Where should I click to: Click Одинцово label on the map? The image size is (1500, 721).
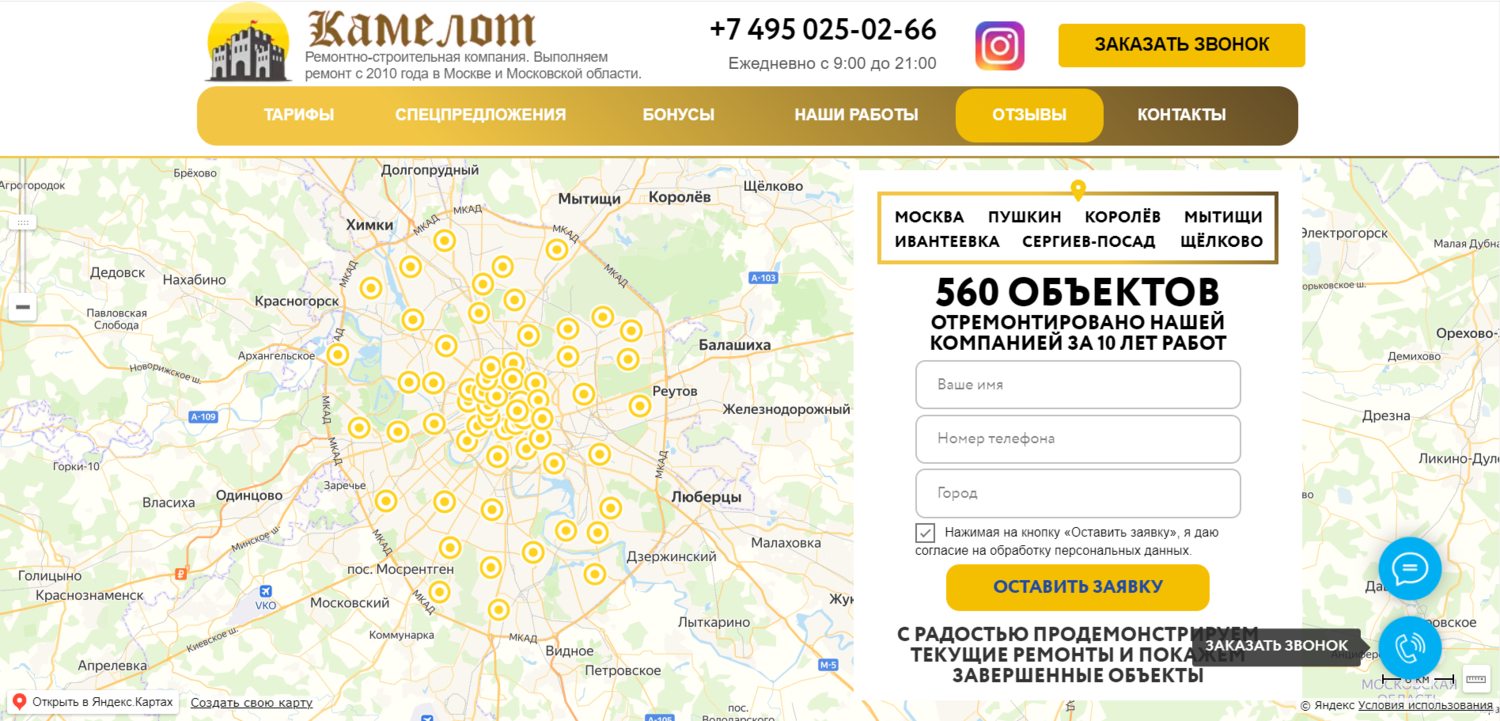(x=249, y=495)
